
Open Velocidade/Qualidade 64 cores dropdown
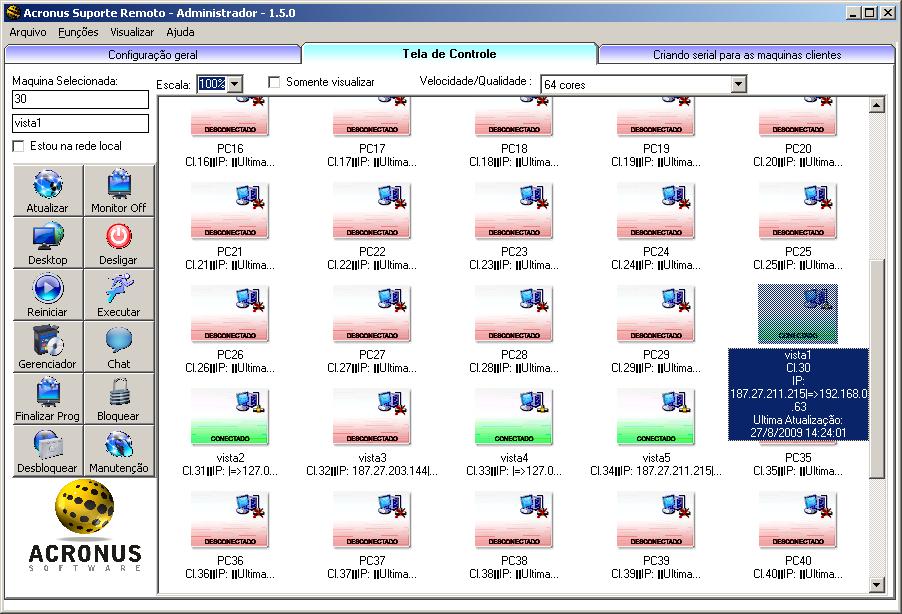click(x=739, y=85)
